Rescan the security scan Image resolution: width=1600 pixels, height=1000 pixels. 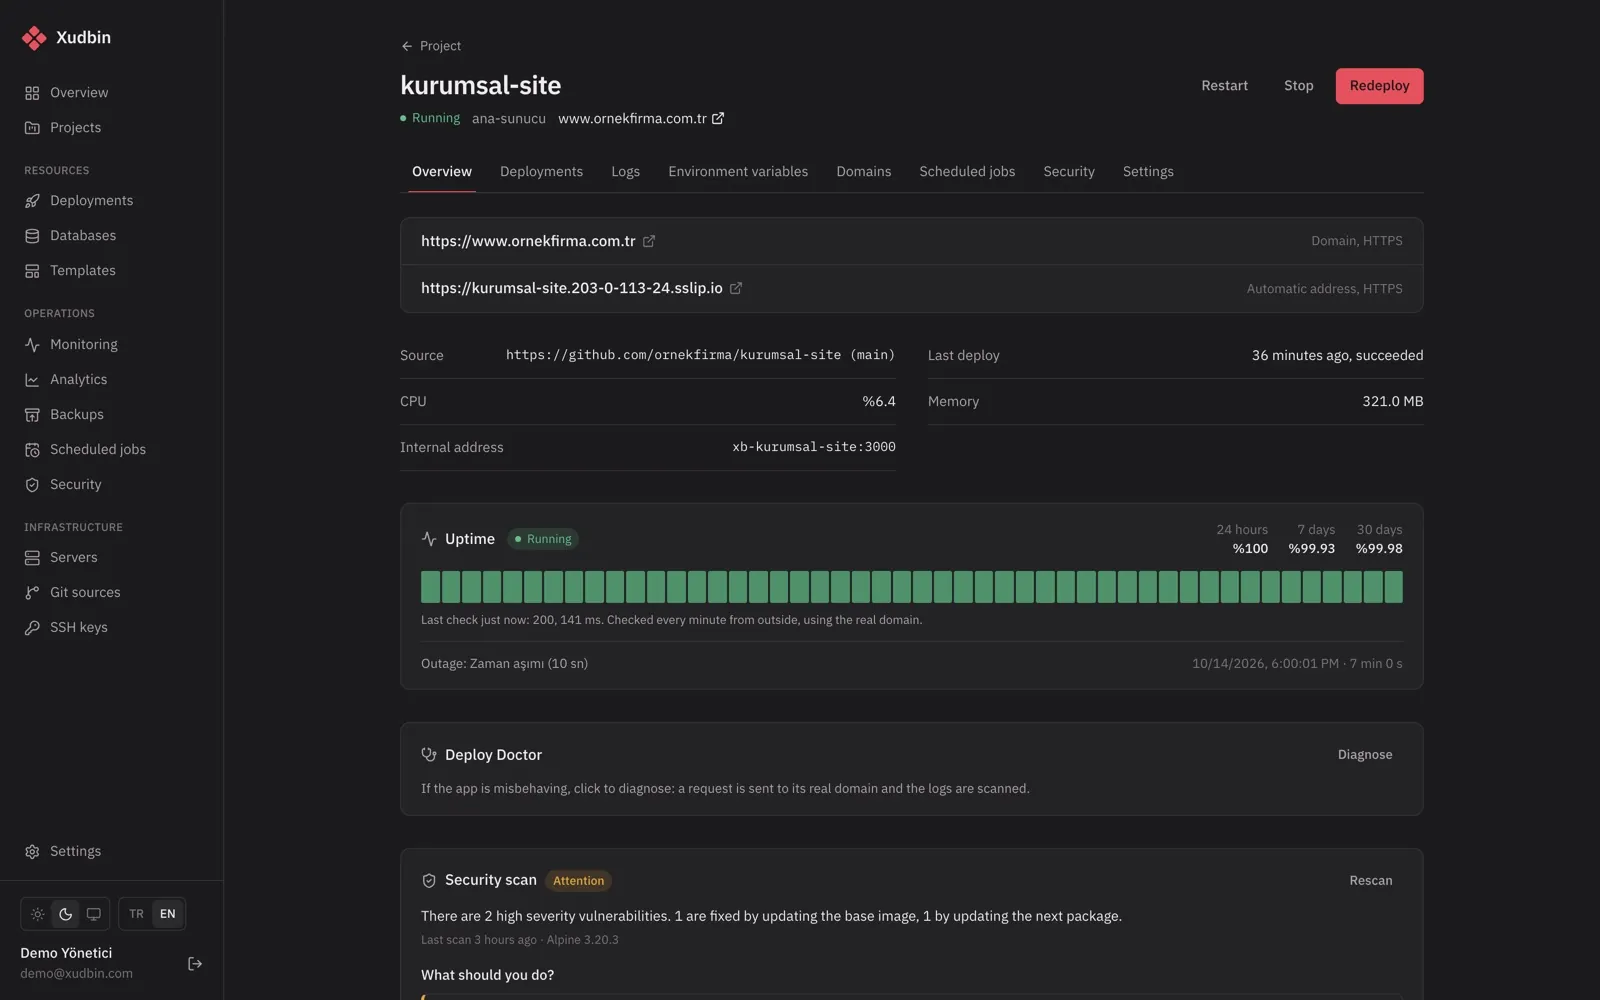click(x=1370, y=881)
